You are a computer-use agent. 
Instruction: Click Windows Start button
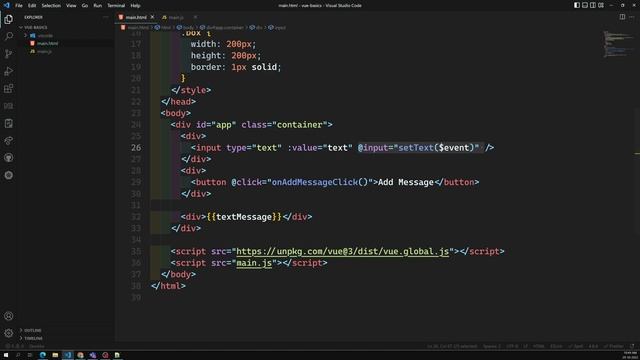pos(6,356)
